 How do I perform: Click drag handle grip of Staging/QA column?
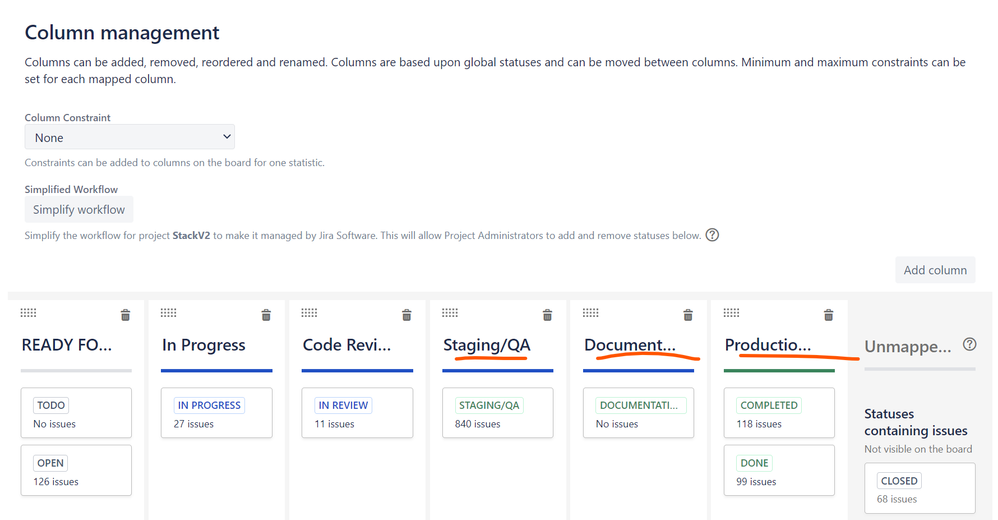click(450, 313)
